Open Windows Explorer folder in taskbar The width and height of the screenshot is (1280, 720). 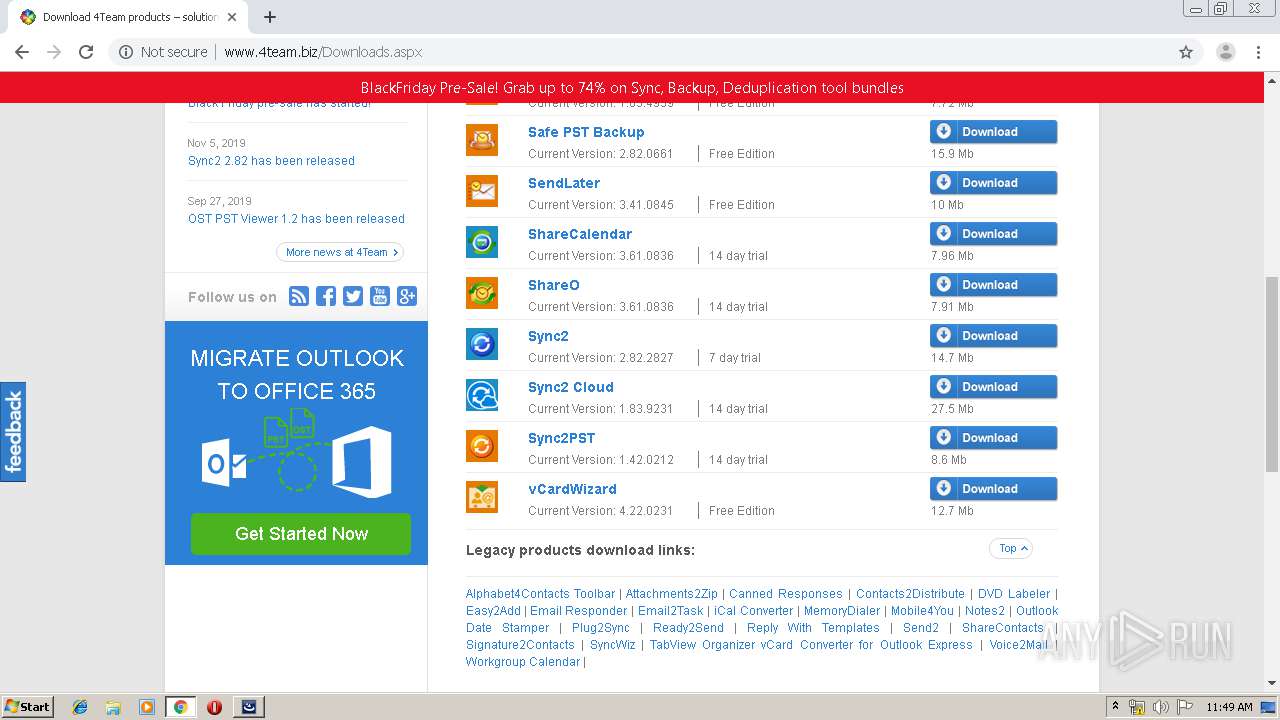(x=113, y=707)
